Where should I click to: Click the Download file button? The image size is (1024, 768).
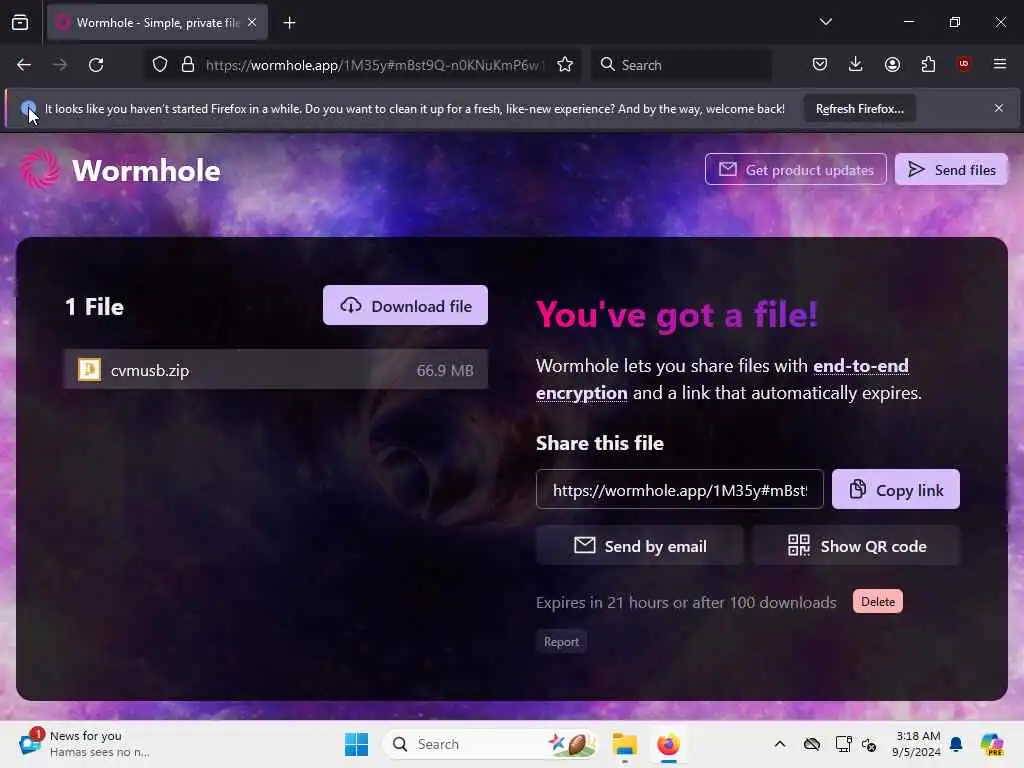click(405, 306)
